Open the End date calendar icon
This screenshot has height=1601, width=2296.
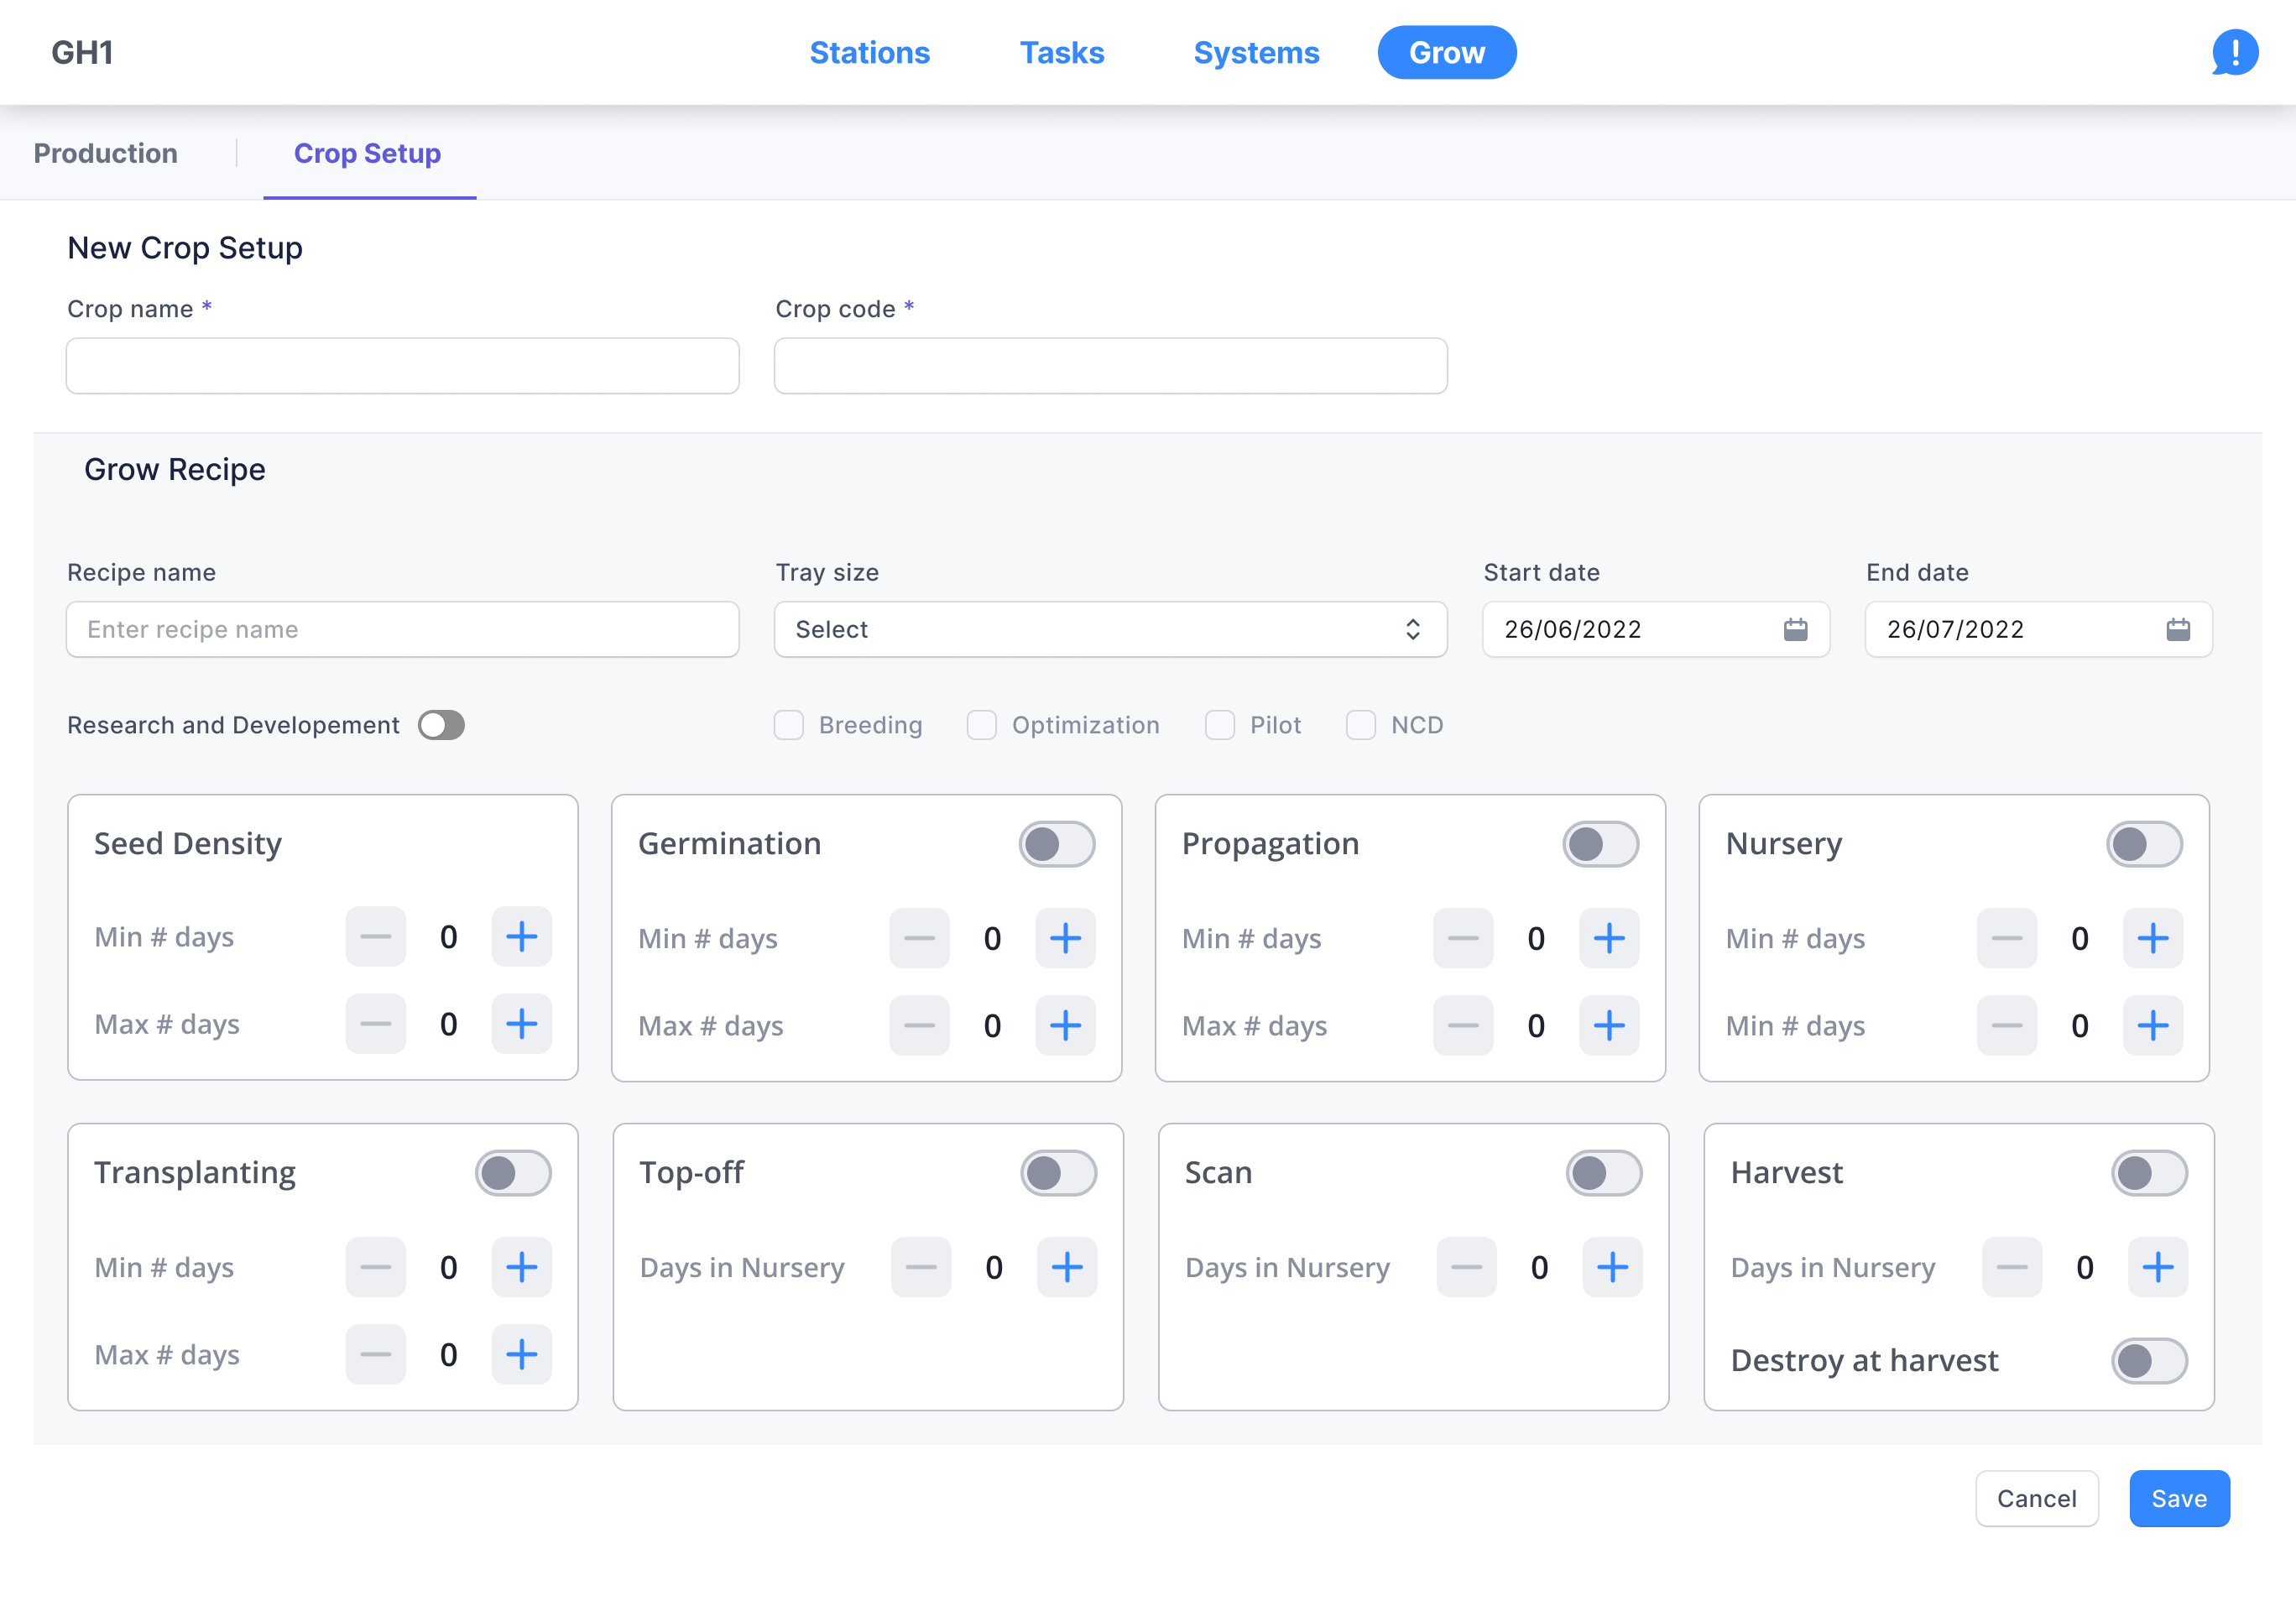point(2177,629)
